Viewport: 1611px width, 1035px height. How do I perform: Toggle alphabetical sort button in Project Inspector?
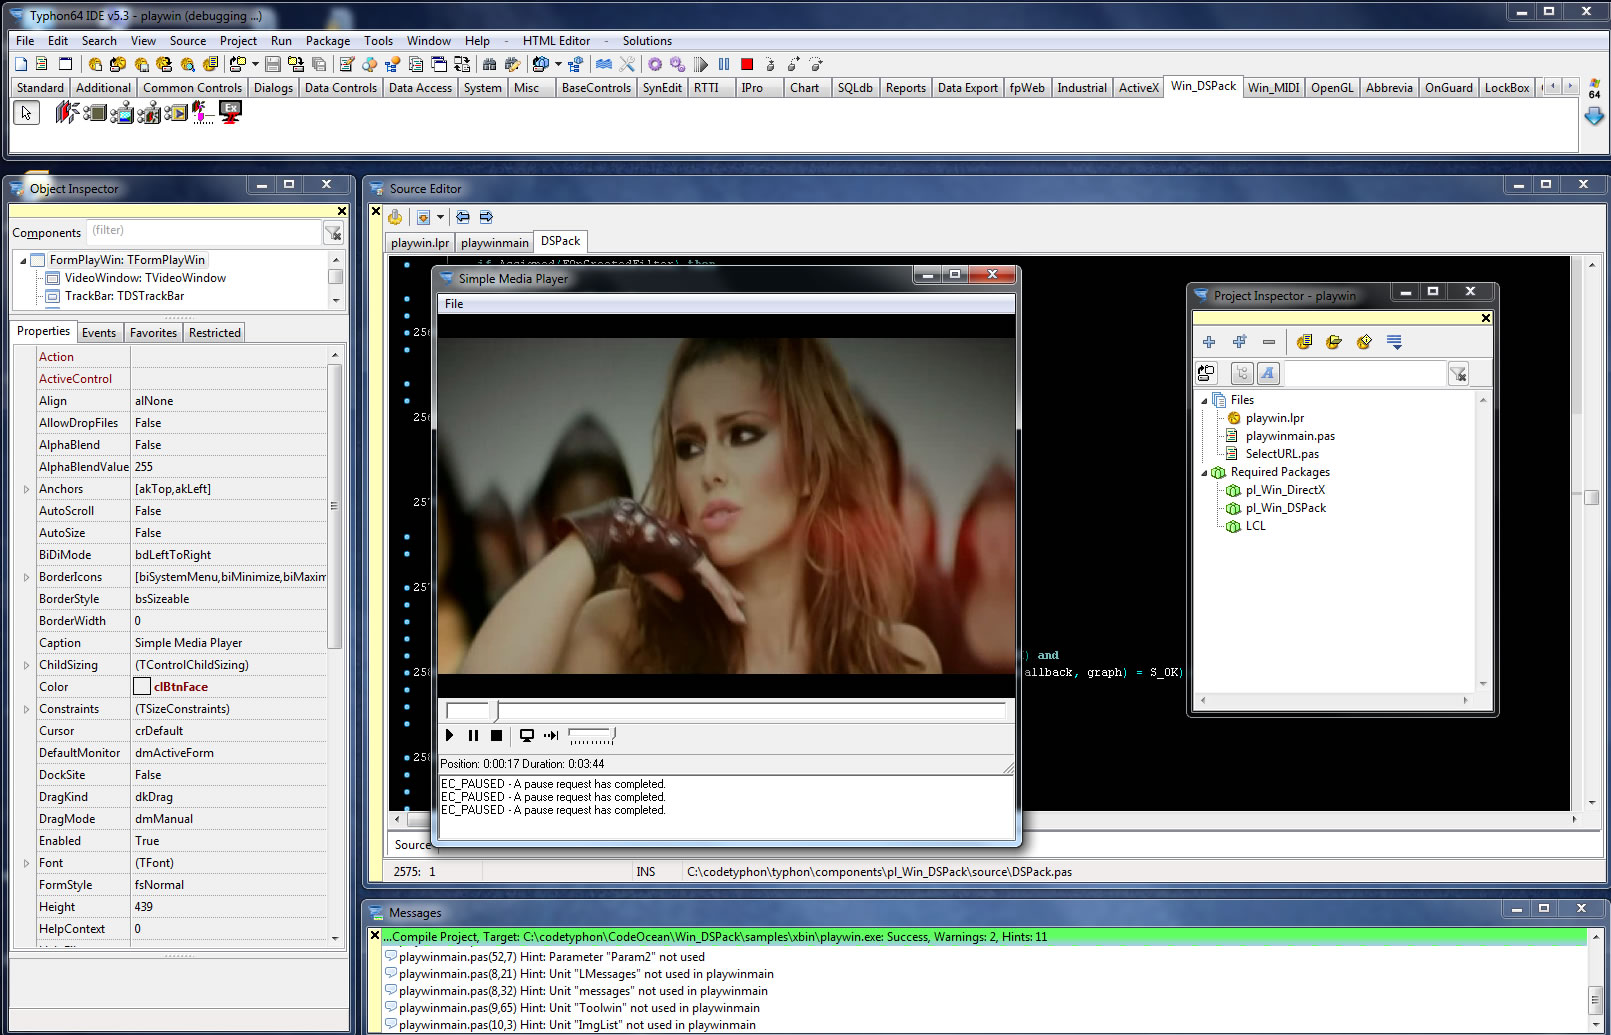pyautogui.click(x=1268, y=374)
